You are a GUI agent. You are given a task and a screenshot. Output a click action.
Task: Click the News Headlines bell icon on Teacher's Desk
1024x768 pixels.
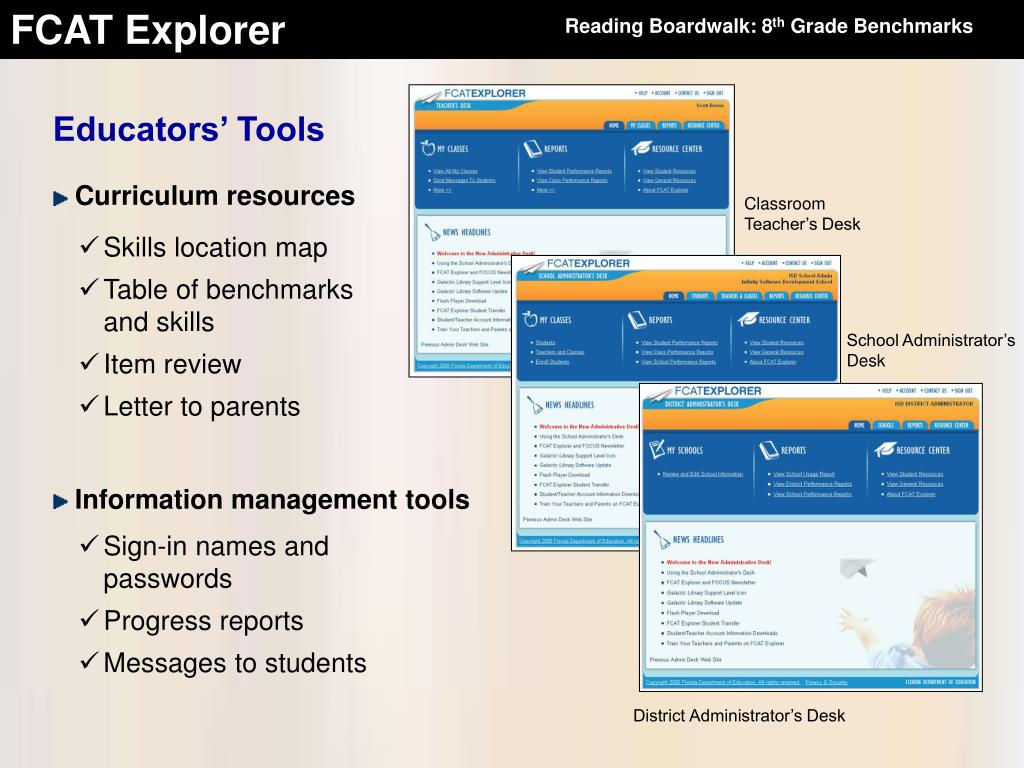[x=432, y=232]
